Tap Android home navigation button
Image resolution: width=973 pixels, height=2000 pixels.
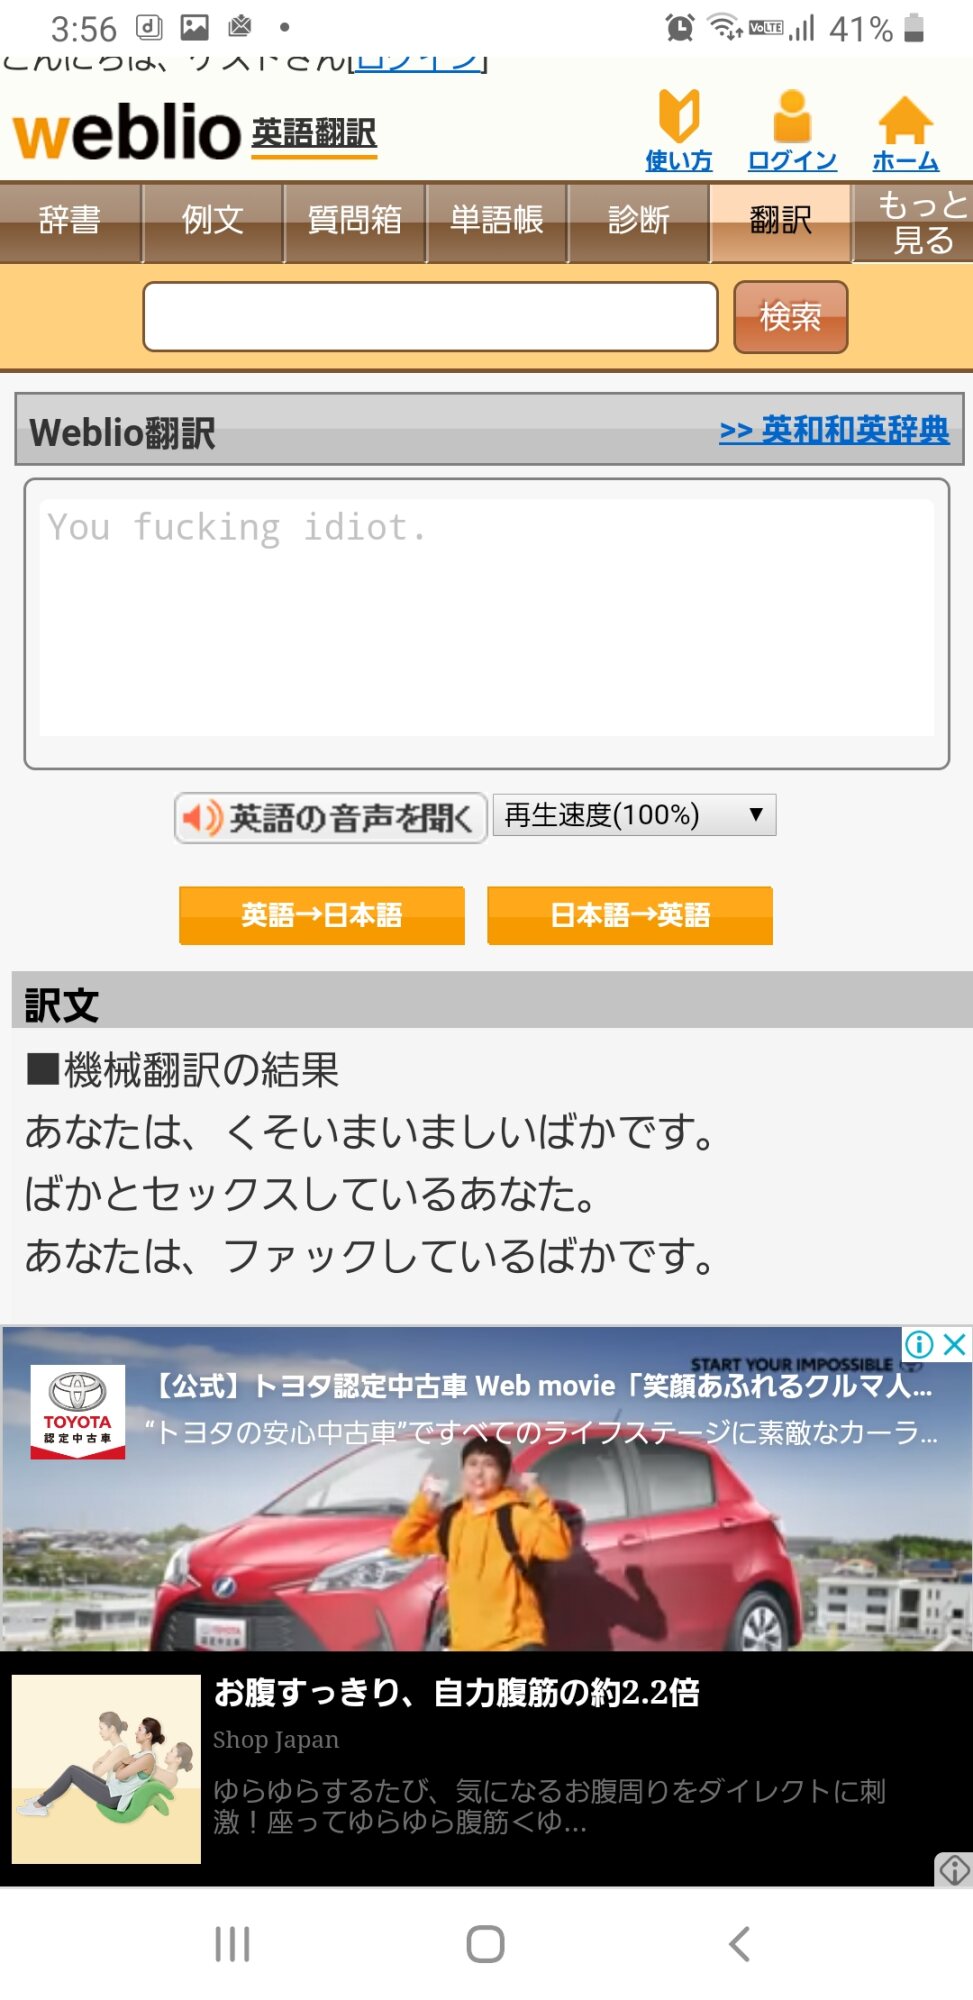pos(486,1944)
